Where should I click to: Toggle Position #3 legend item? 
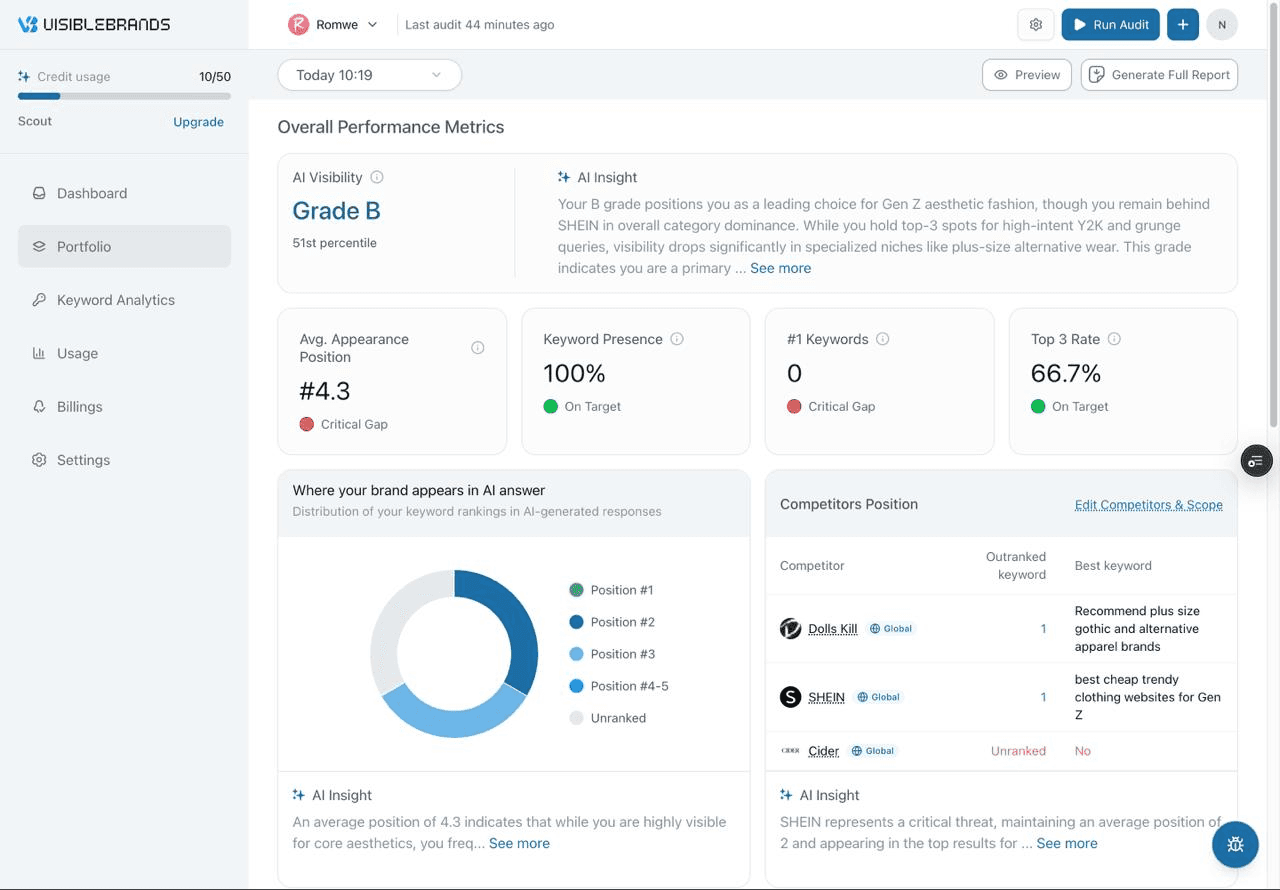(x=612, y=654)
